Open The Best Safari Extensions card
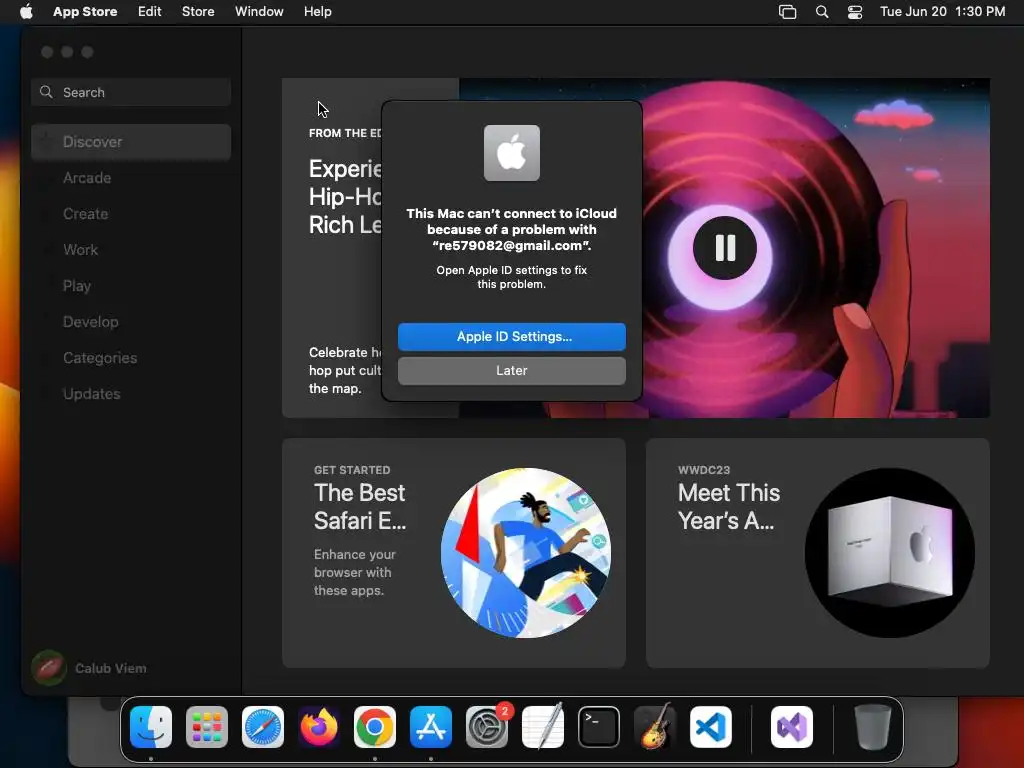Viewport: 1024px width, 768px height. click(454, 552)
